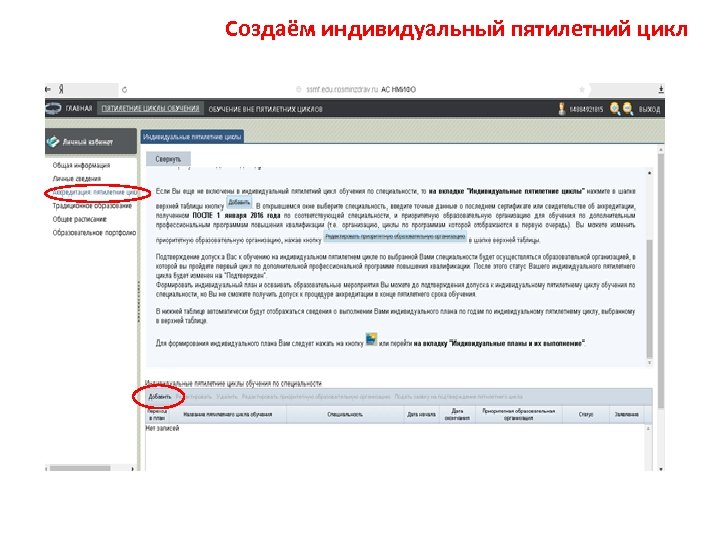Click the individual plan icon in instructions
Screen dimensions: 720x540
[371, 339]
